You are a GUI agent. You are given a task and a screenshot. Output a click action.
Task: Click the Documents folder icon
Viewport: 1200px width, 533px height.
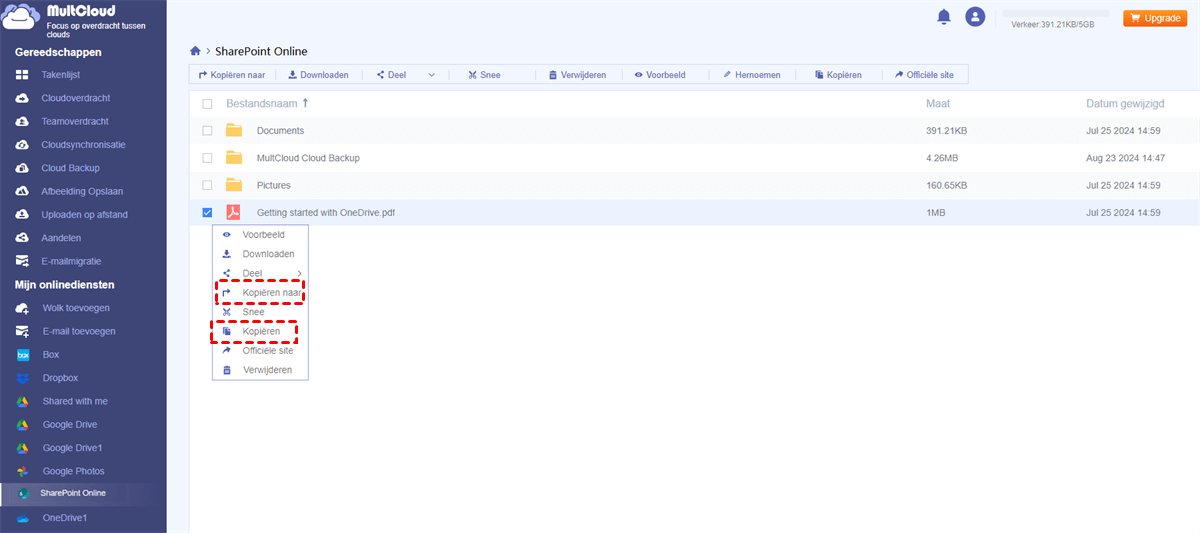coord(234,130)
